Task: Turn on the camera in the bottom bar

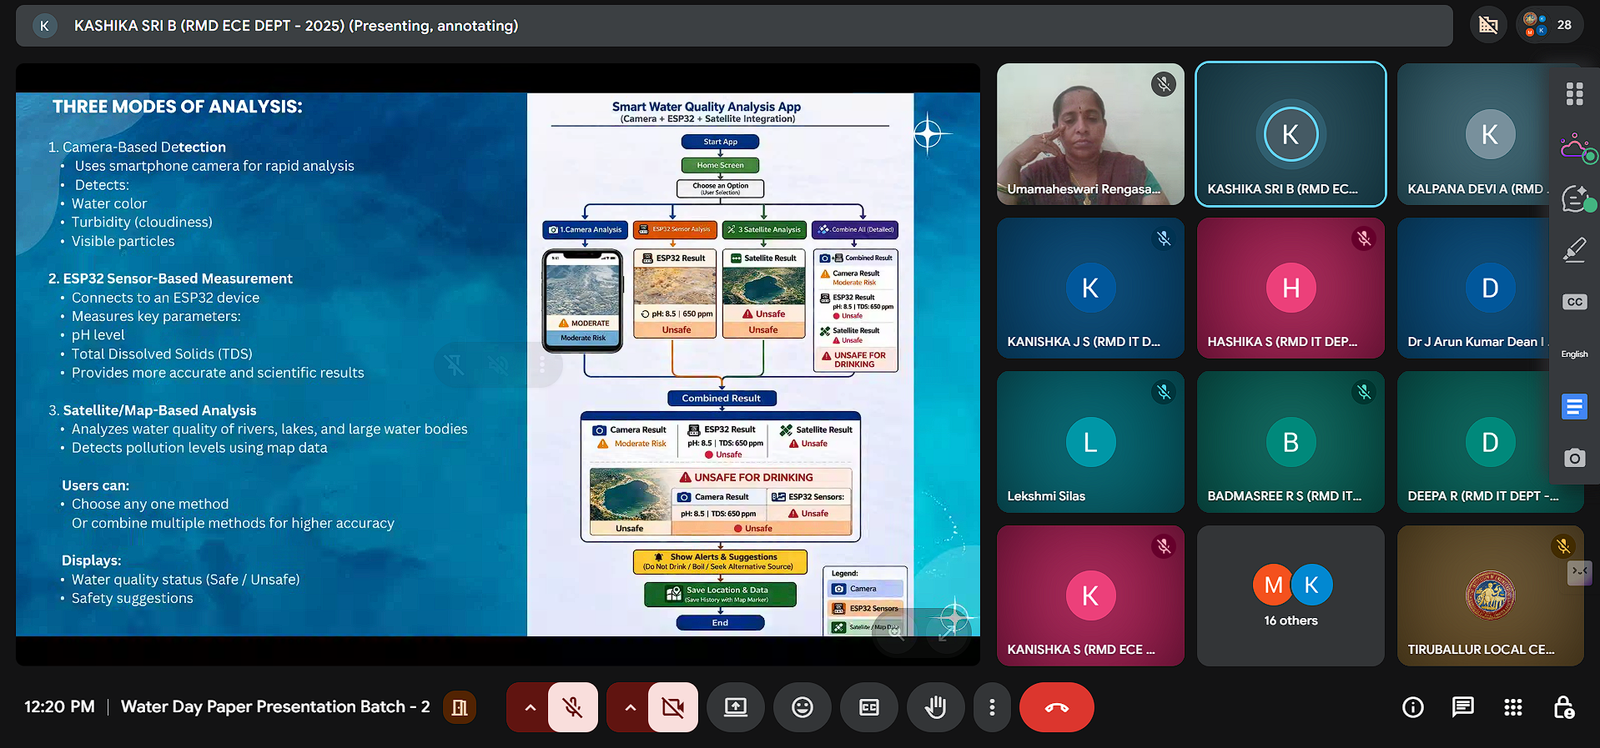Action: [x=673, y=708]
